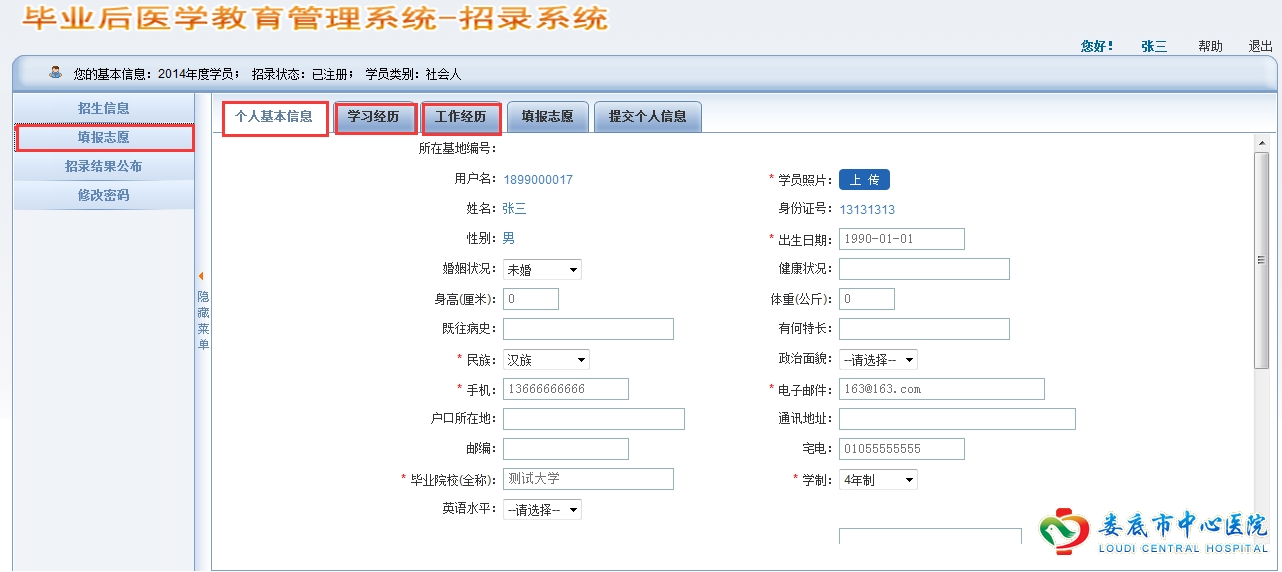The height and width of the screenshot is (572, 1282).
Task: Go to the 提交个人信息 tab
Action: 647,117
